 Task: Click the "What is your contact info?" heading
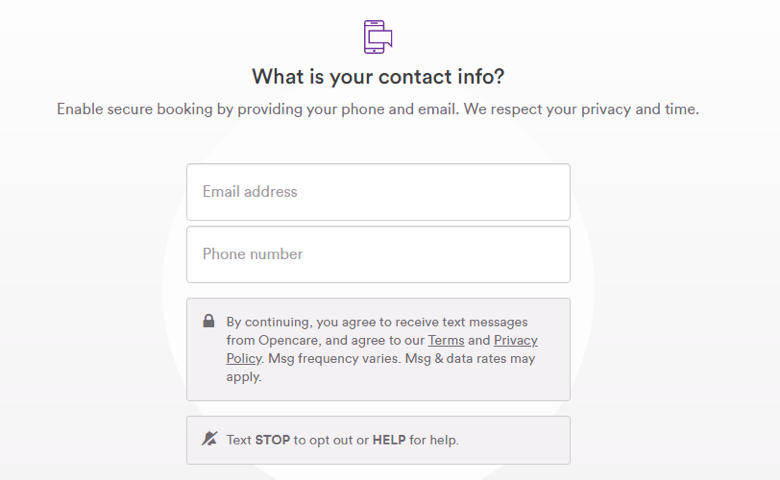(378, 77)
